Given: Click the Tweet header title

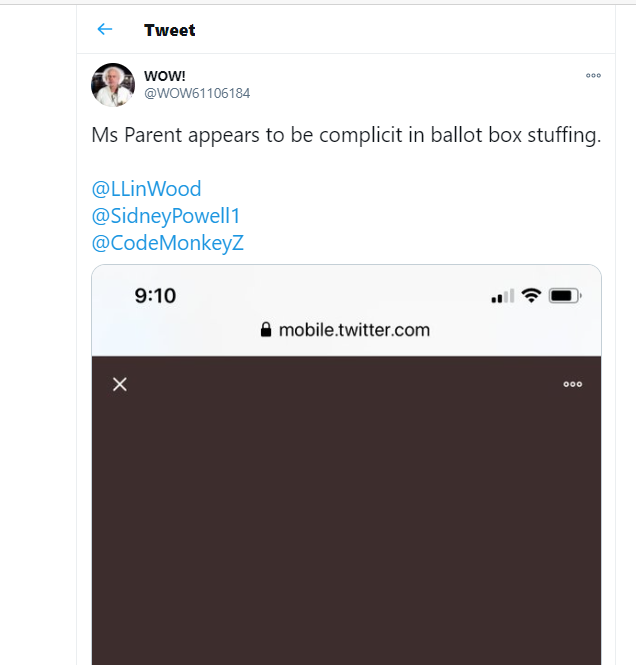Looking at the screenshot, I should click(x=170, y=30).
